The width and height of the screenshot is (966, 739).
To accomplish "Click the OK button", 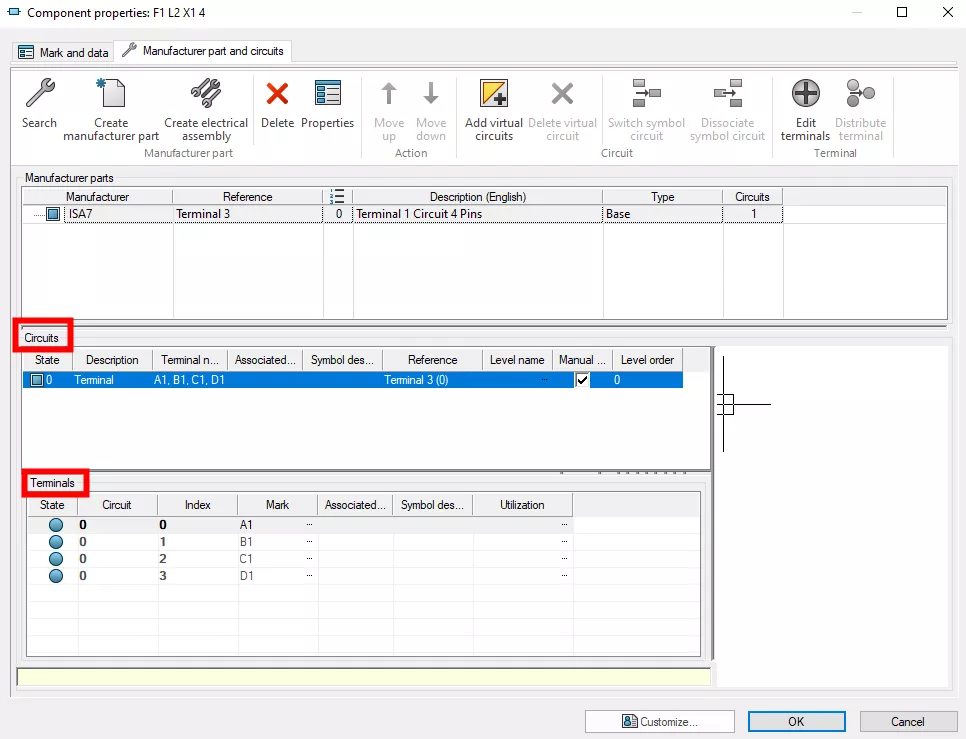I will click(x=796, y=721).
